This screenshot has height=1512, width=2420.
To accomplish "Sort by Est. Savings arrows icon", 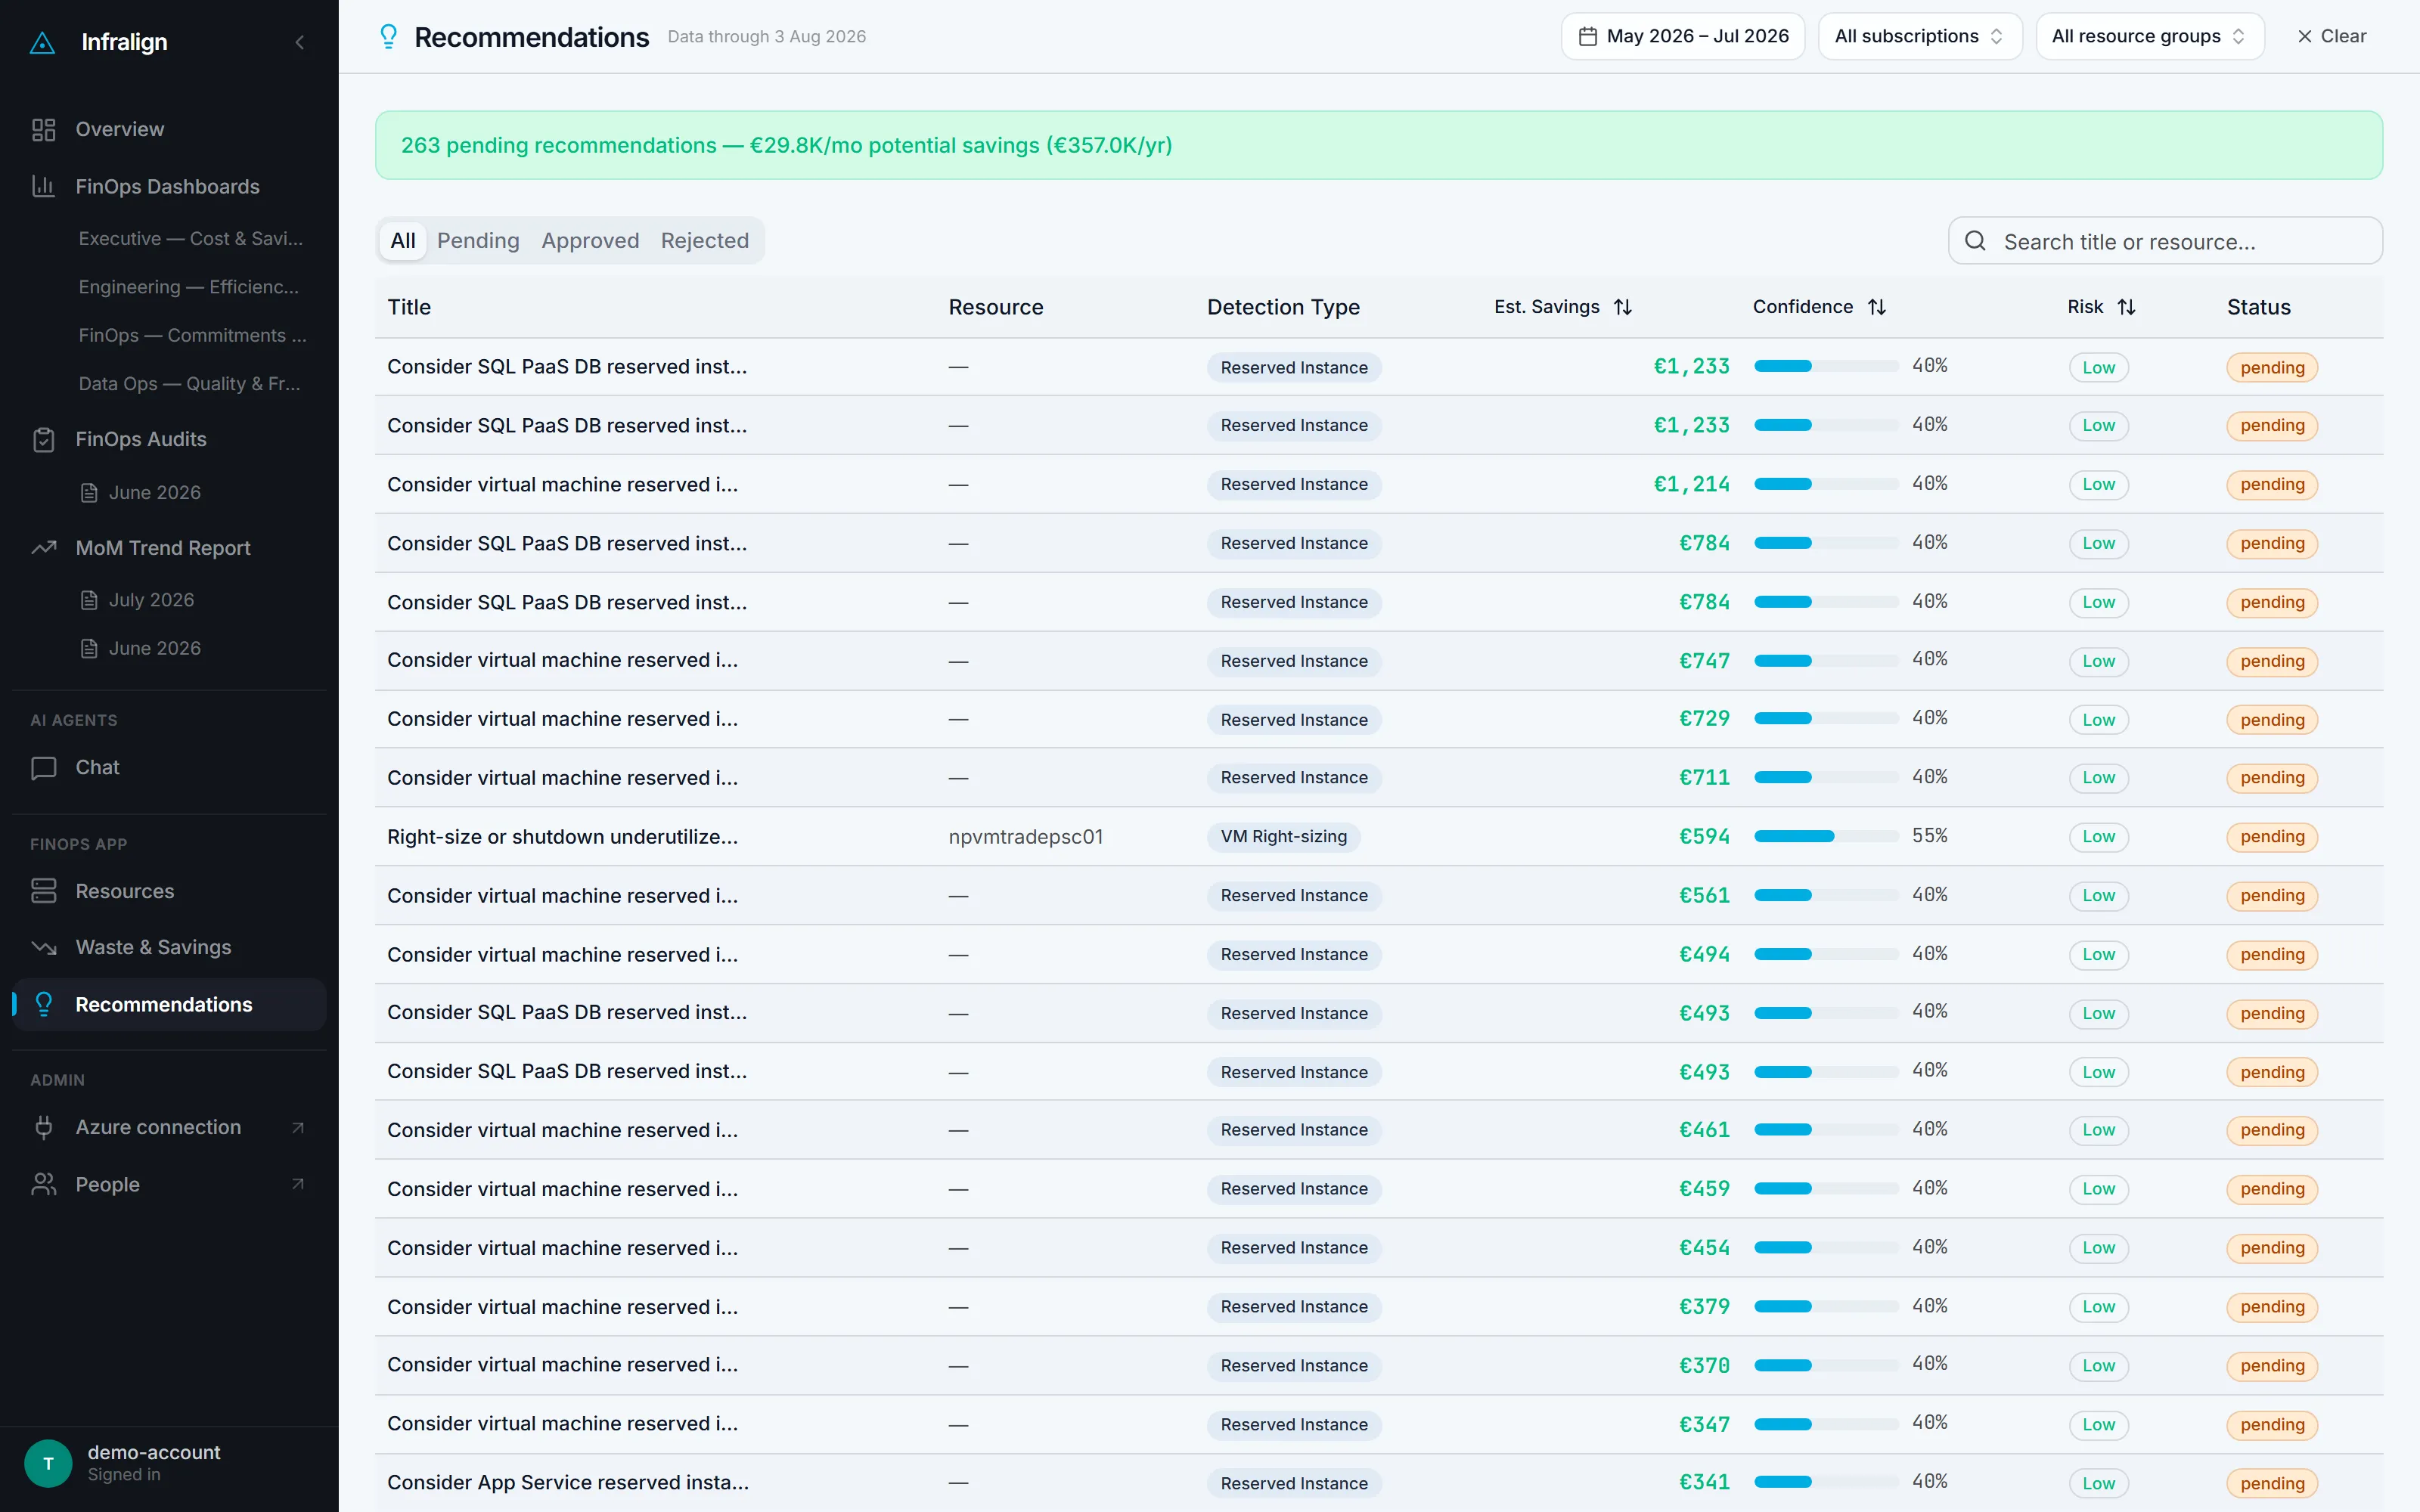I will click(1623, 307).
